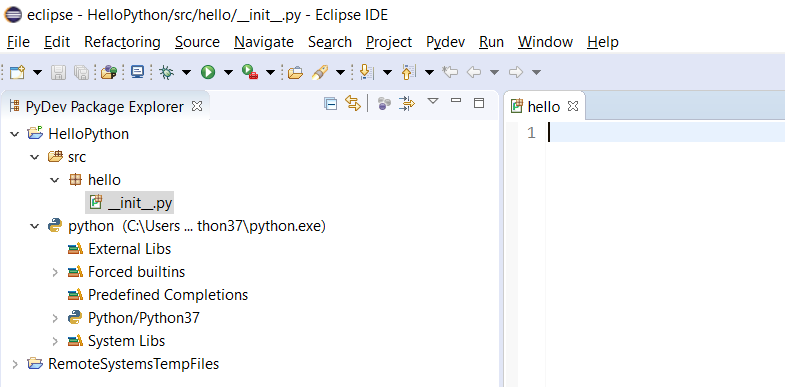Open the Run configurations dropdown arrow

coord(228,73)
